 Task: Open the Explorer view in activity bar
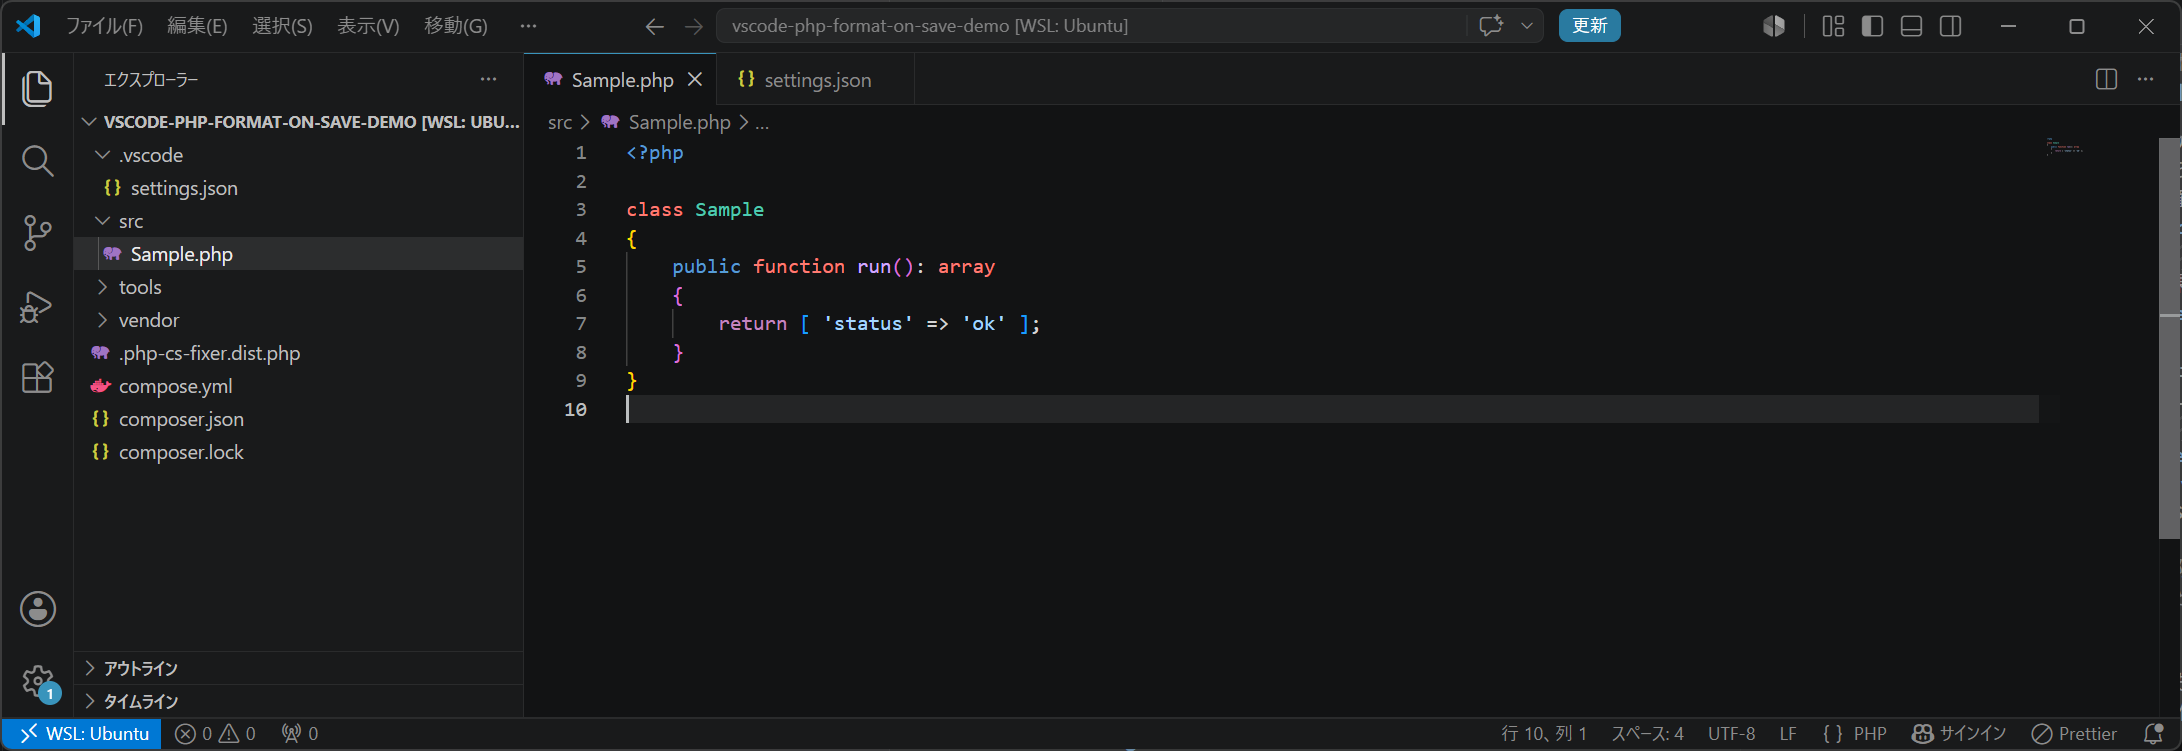(37, 89)
